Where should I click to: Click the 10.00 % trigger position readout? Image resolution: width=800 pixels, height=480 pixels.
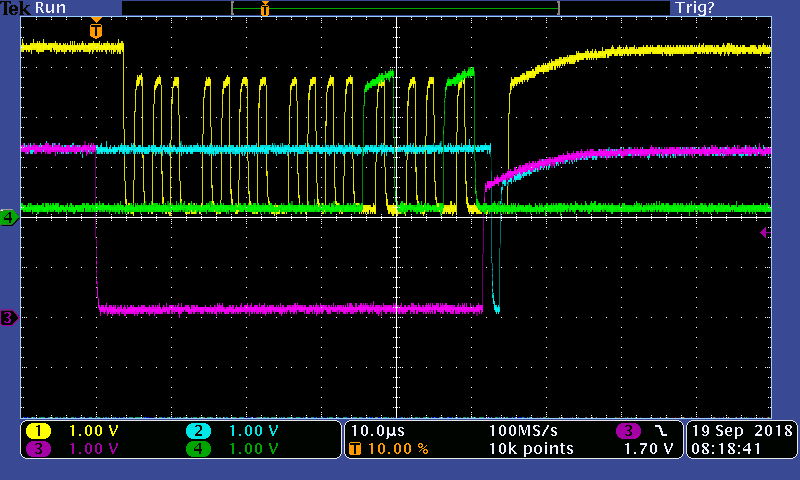pyautogui.click(x=398, y=449)
